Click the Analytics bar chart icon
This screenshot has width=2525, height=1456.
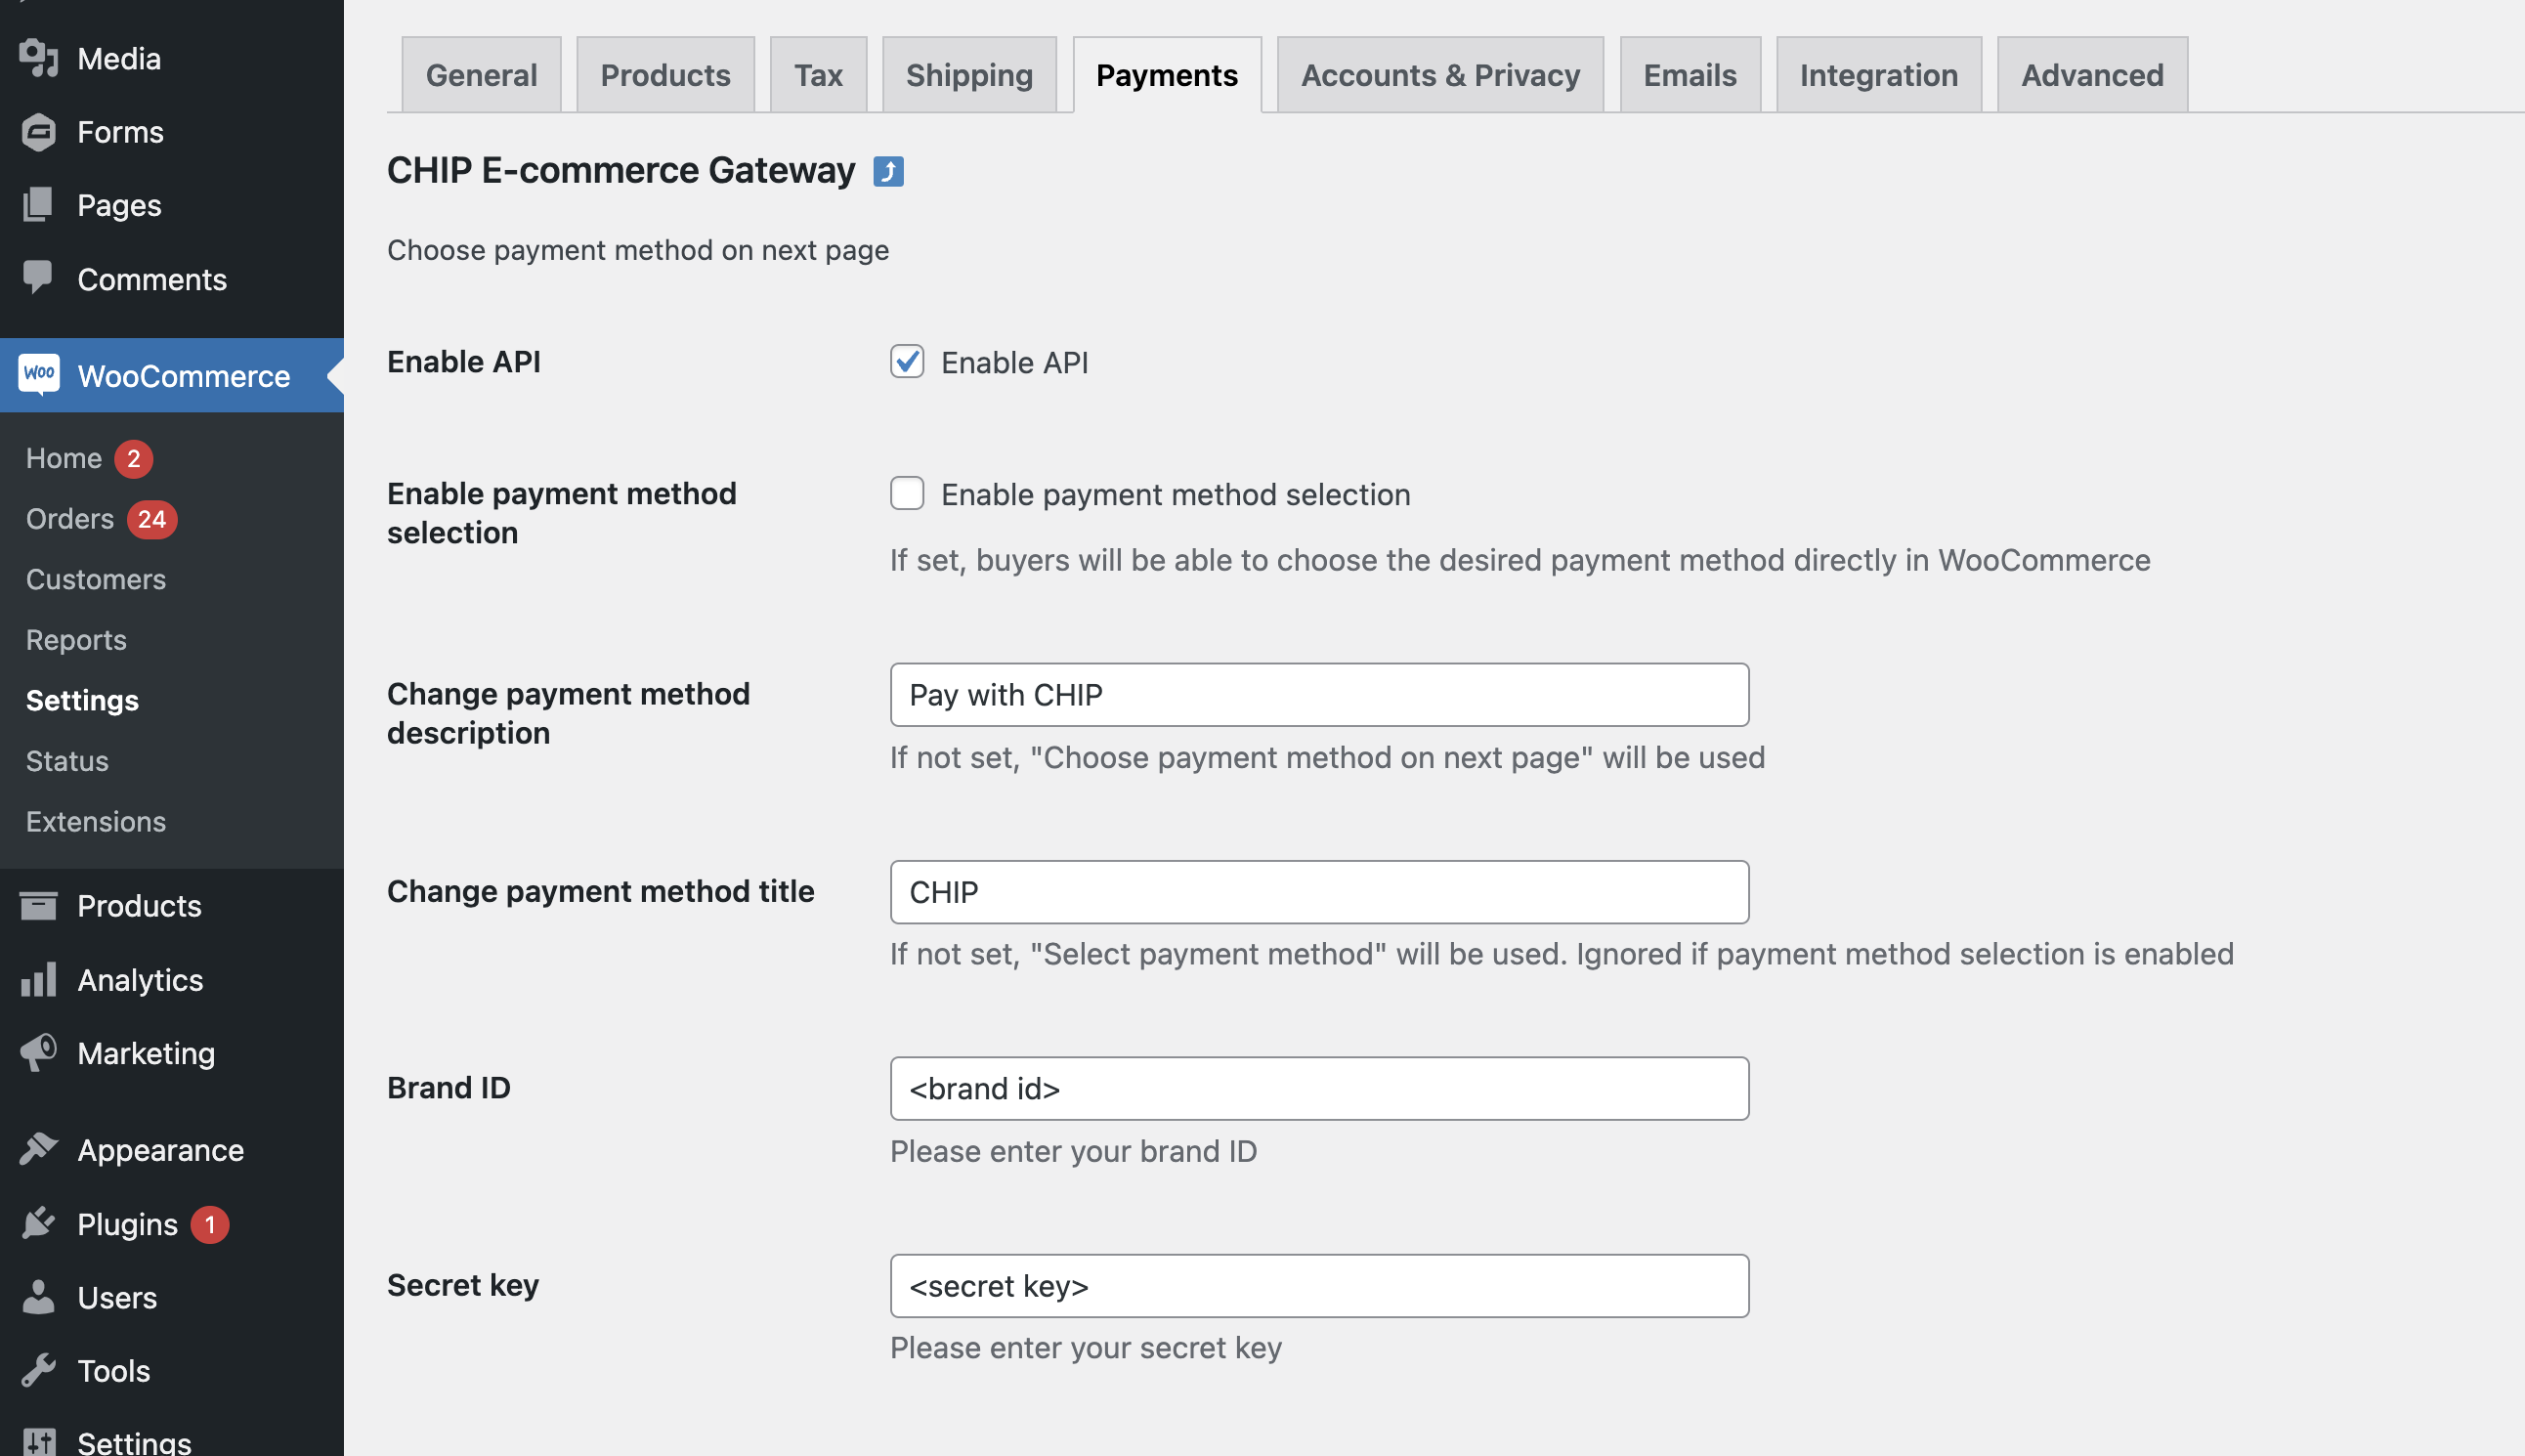pyautogui.click(x=38, y=980)
